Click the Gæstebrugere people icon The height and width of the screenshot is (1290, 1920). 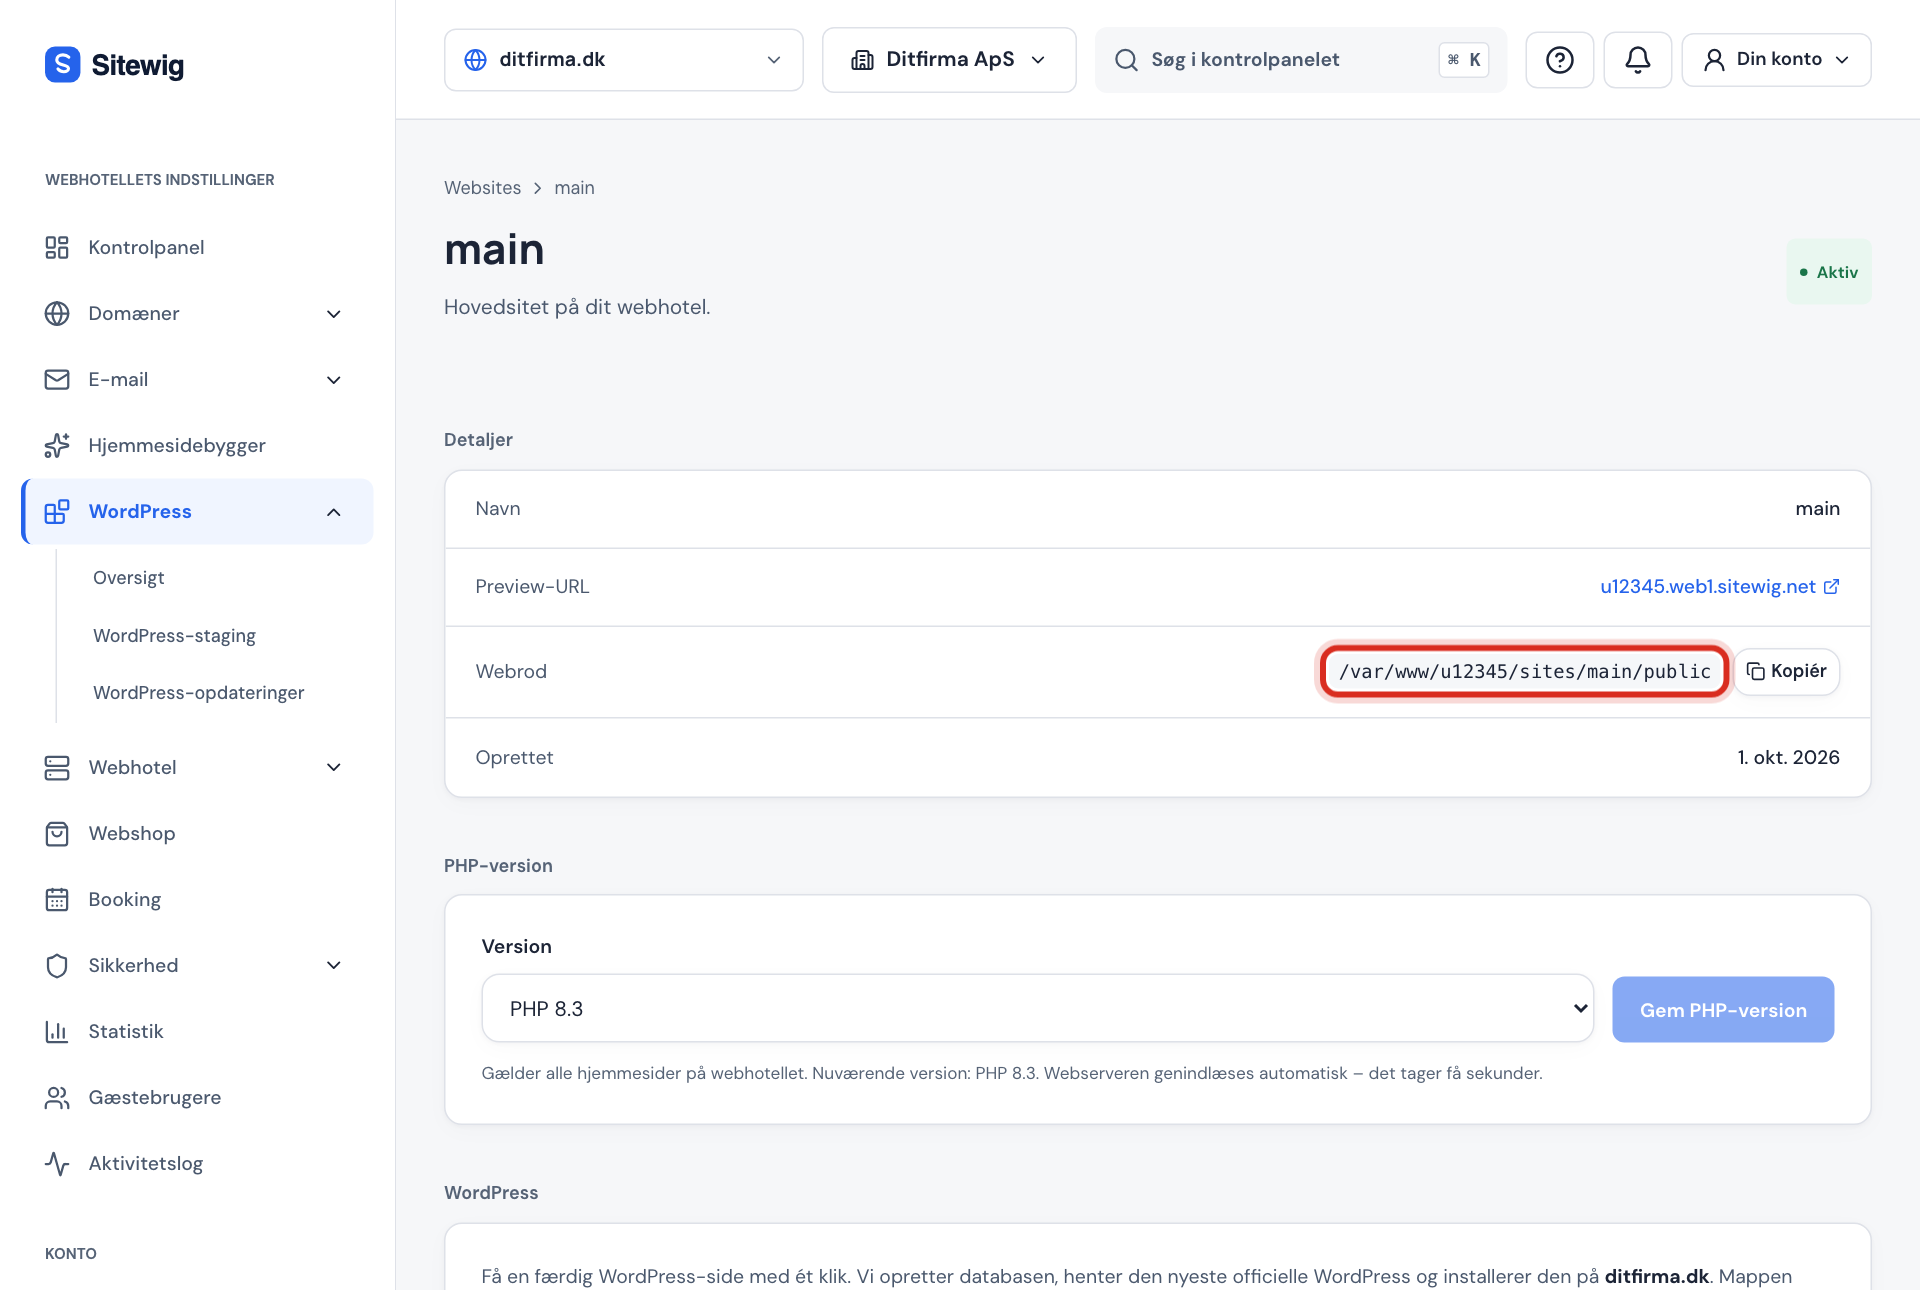pos(57,1097)
